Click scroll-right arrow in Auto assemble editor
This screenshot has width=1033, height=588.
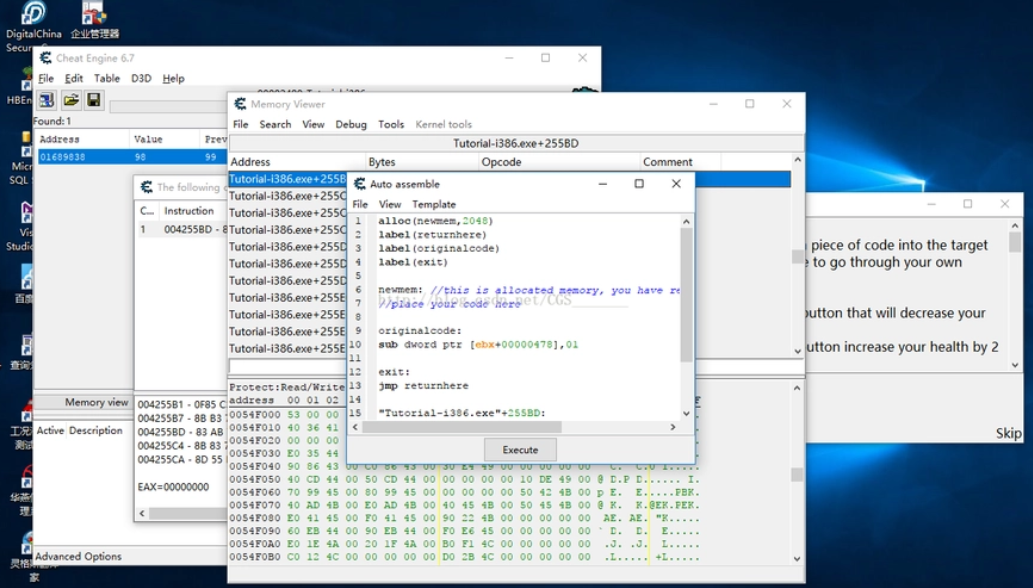tap(673, 427)
